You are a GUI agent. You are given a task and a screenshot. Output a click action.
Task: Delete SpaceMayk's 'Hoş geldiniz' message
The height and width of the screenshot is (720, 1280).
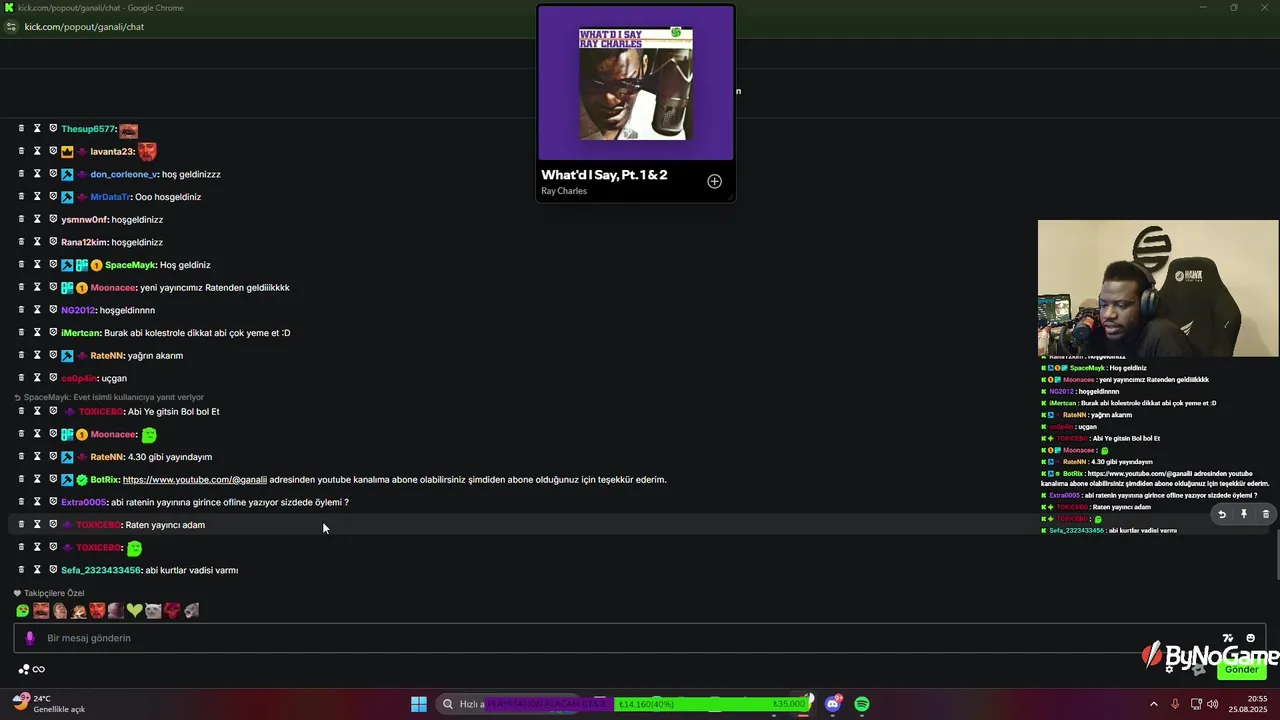click(x=21, y=264)
